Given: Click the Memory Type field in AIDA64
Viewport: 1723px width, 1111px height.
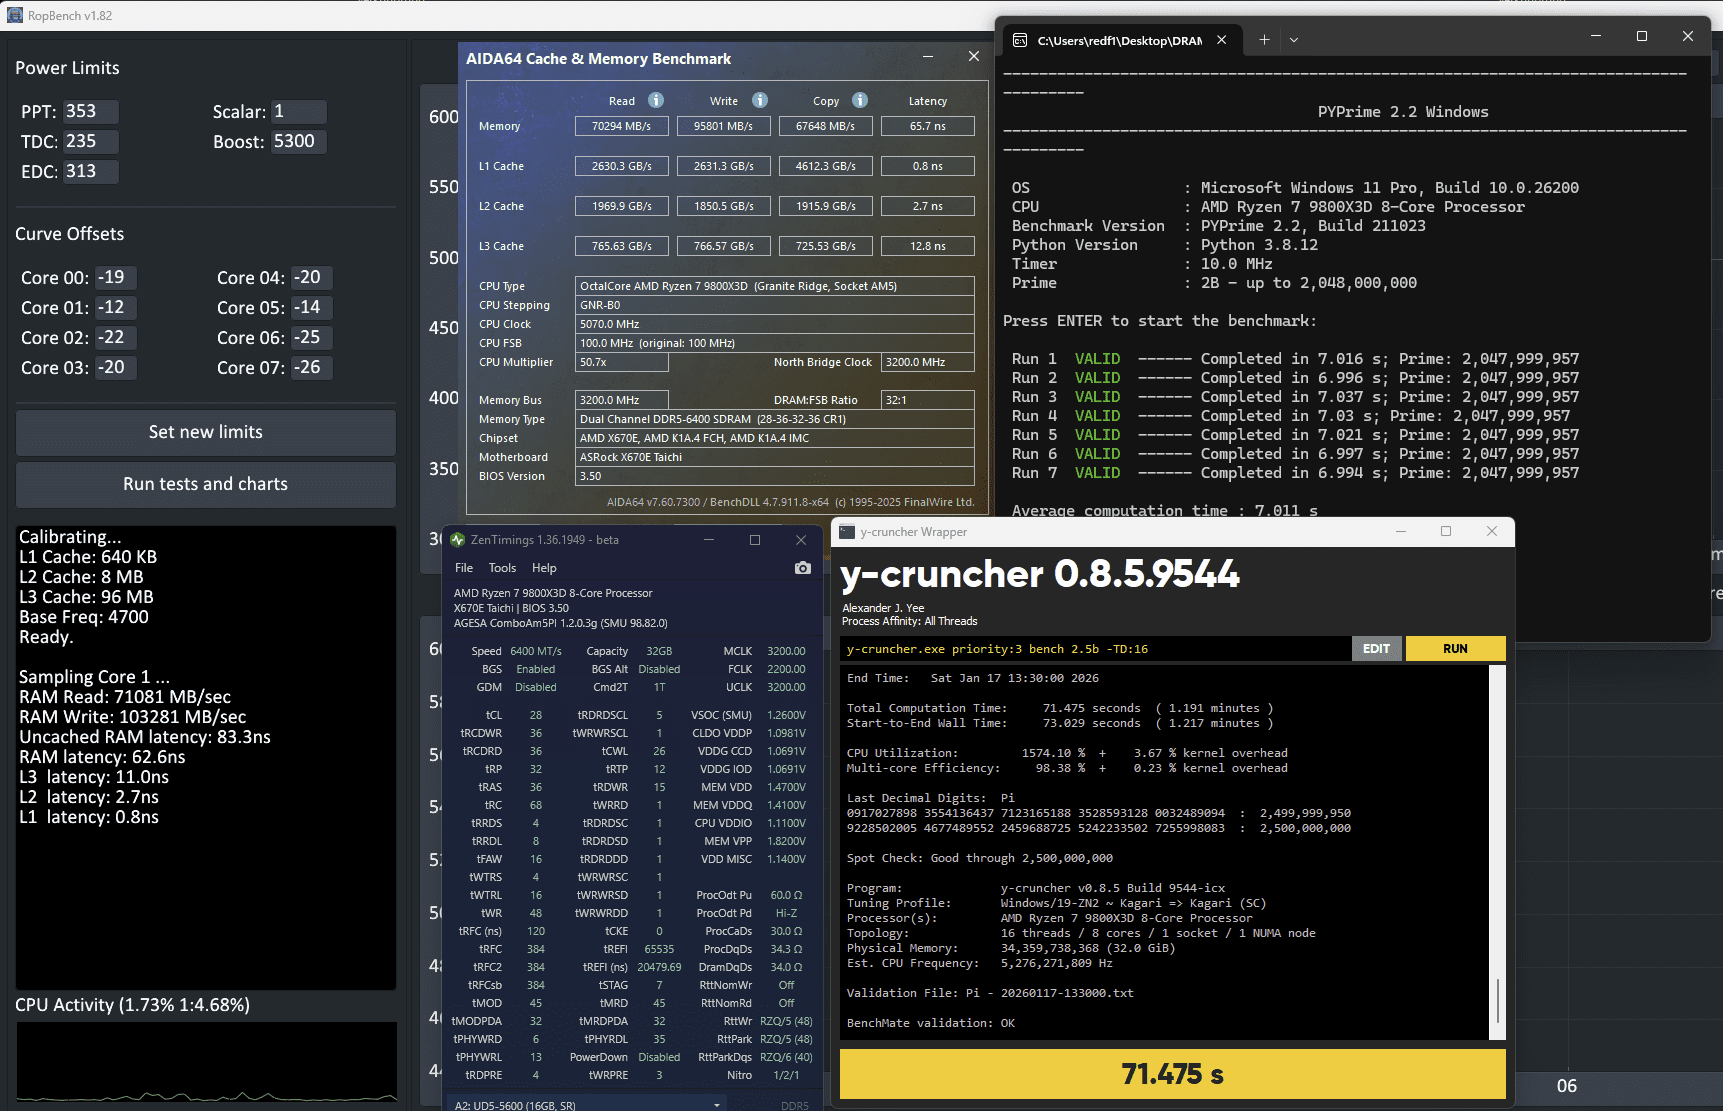Looking at the screenshot, I should [774, 419].
